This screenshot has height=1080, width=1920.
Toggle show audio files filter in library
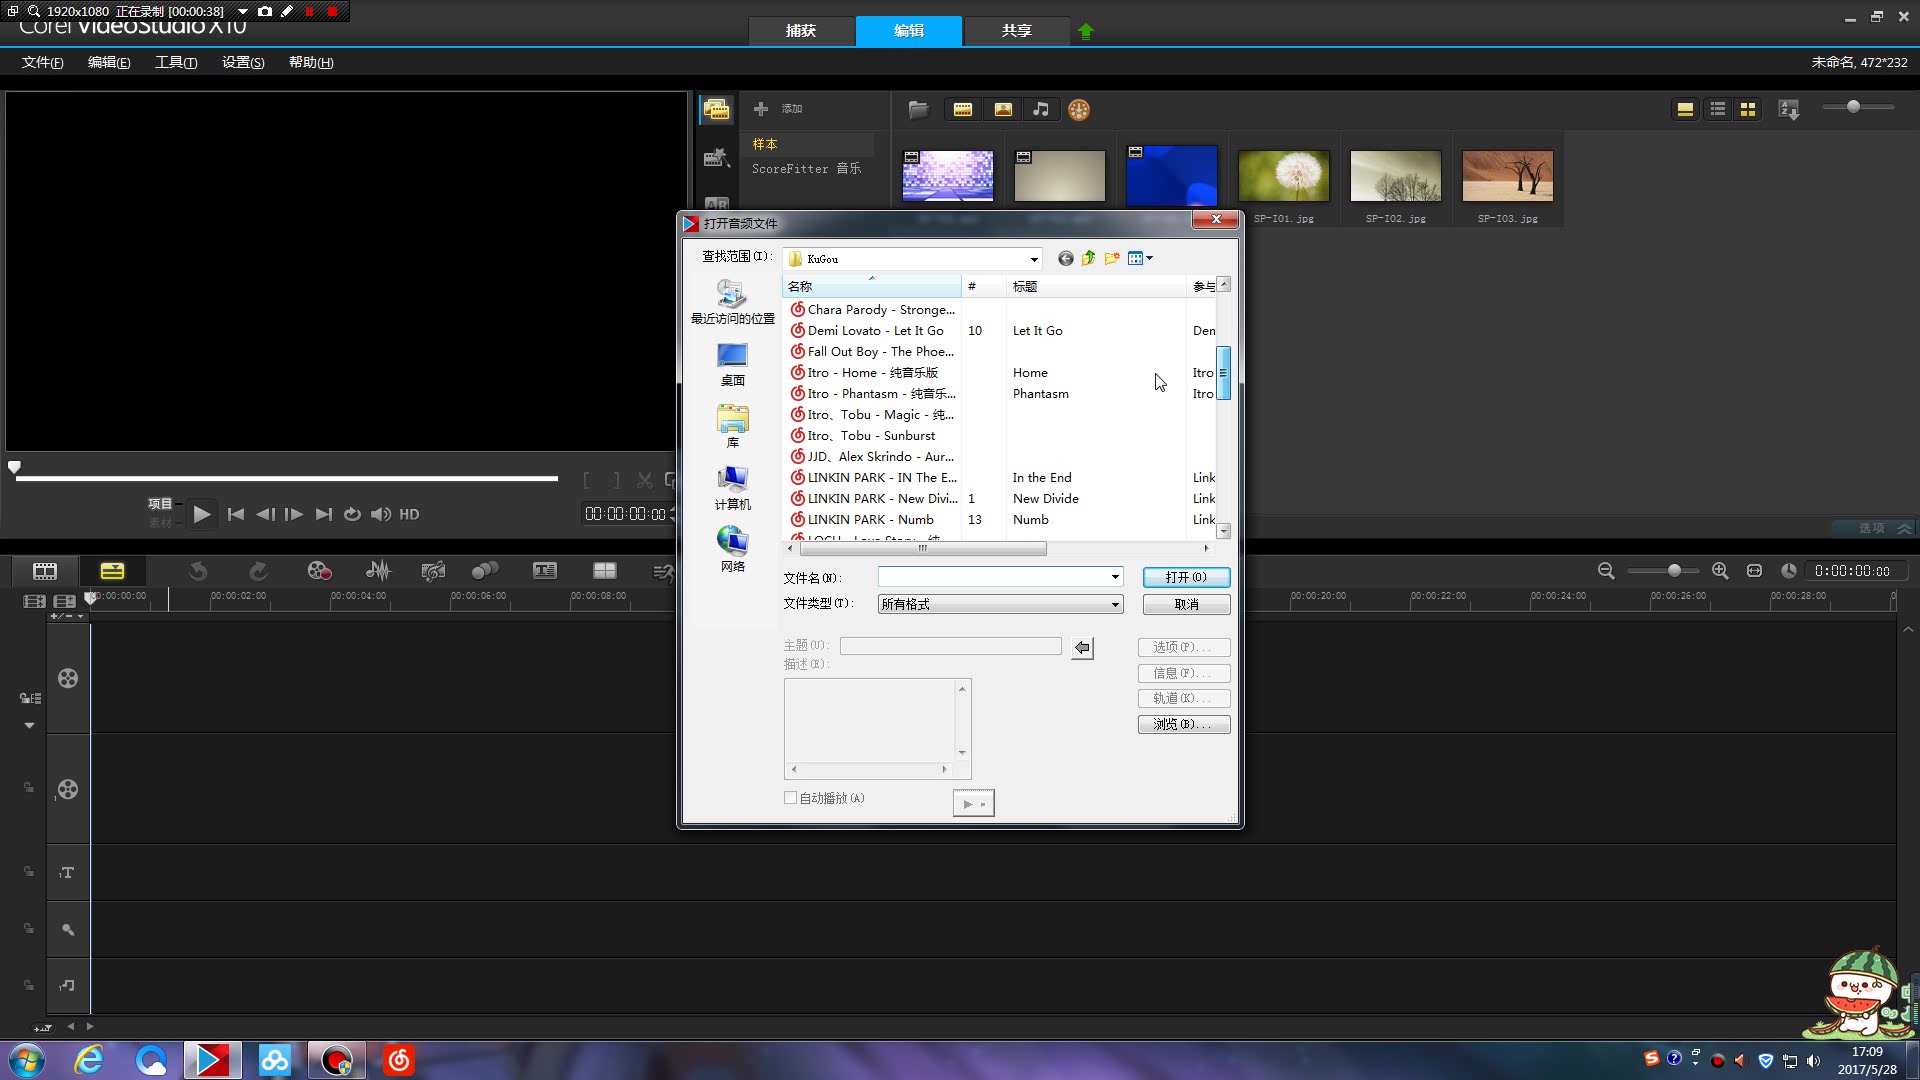1041,110
